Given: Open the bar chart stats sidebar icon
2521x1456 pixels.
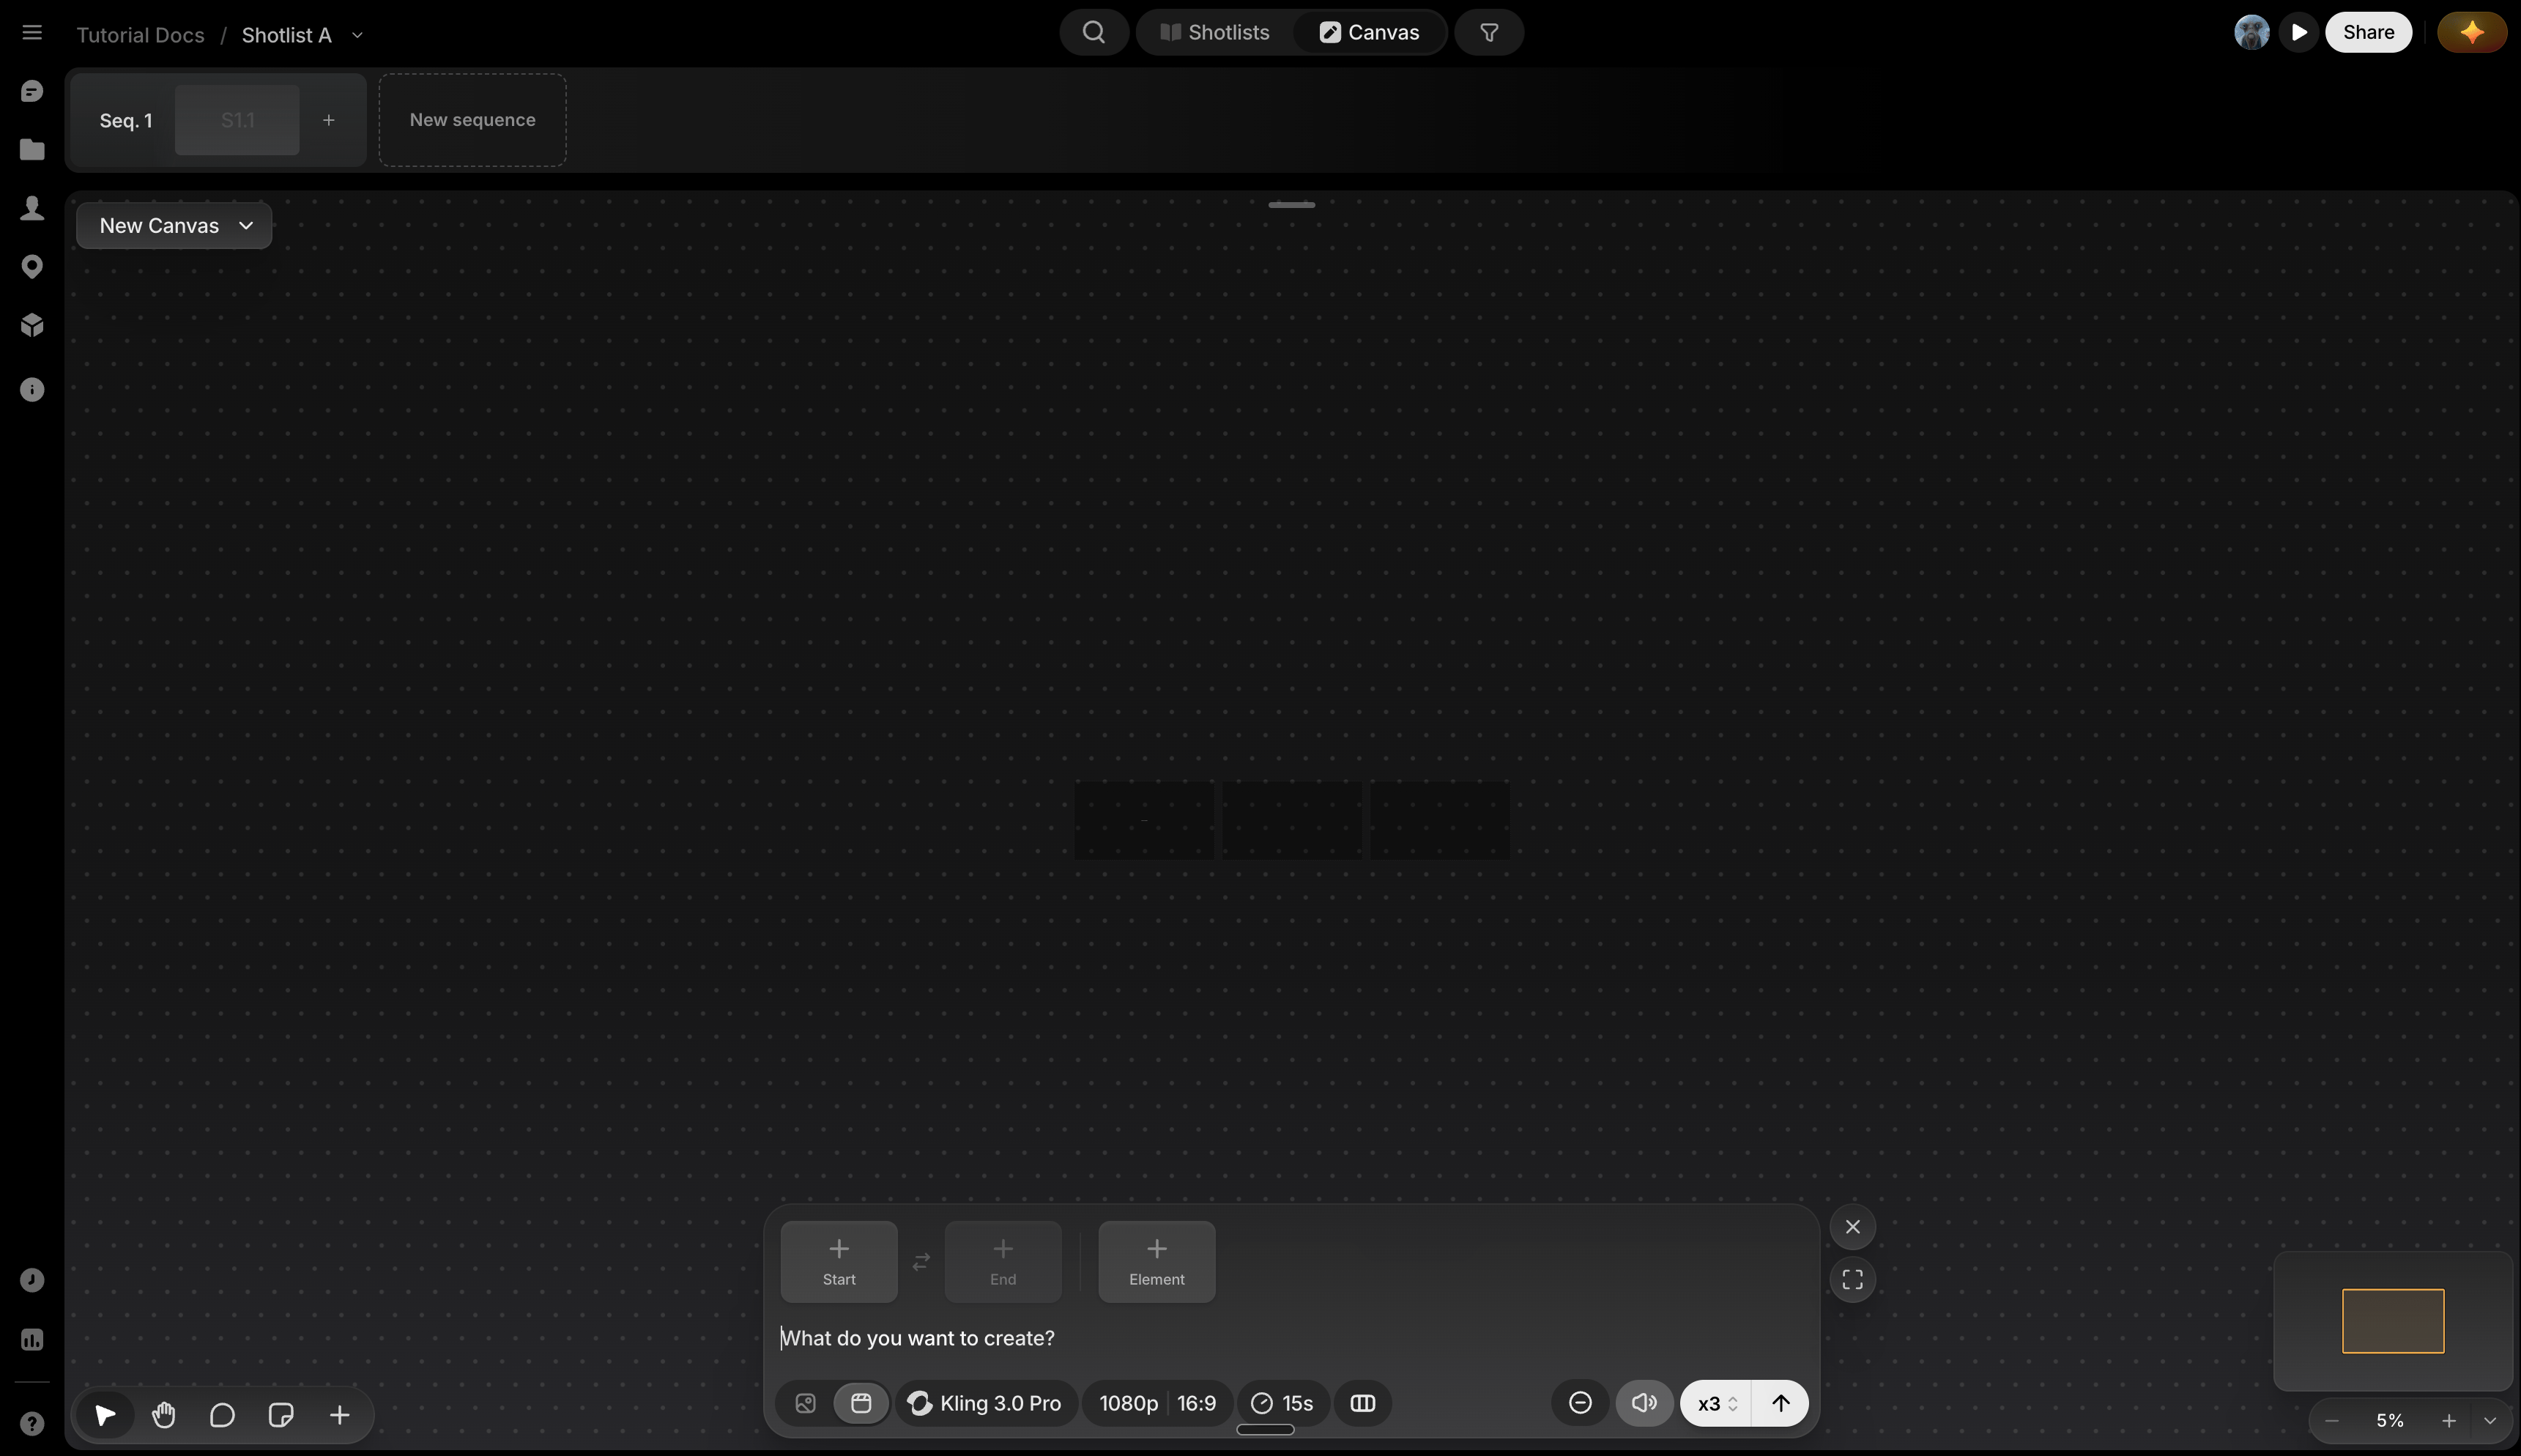Looking at the screenshot, I should tap(32, 1340).
